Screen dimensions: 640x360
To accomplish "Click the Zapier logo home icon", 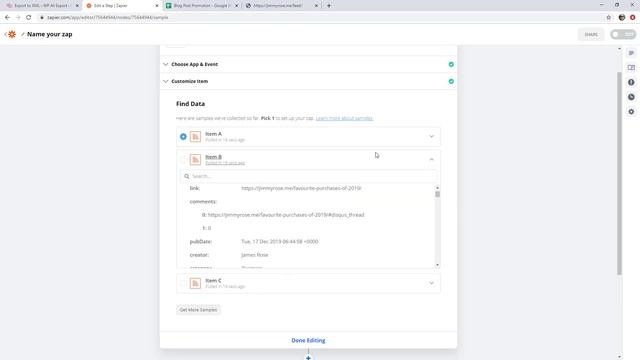I will pos(12,34).
